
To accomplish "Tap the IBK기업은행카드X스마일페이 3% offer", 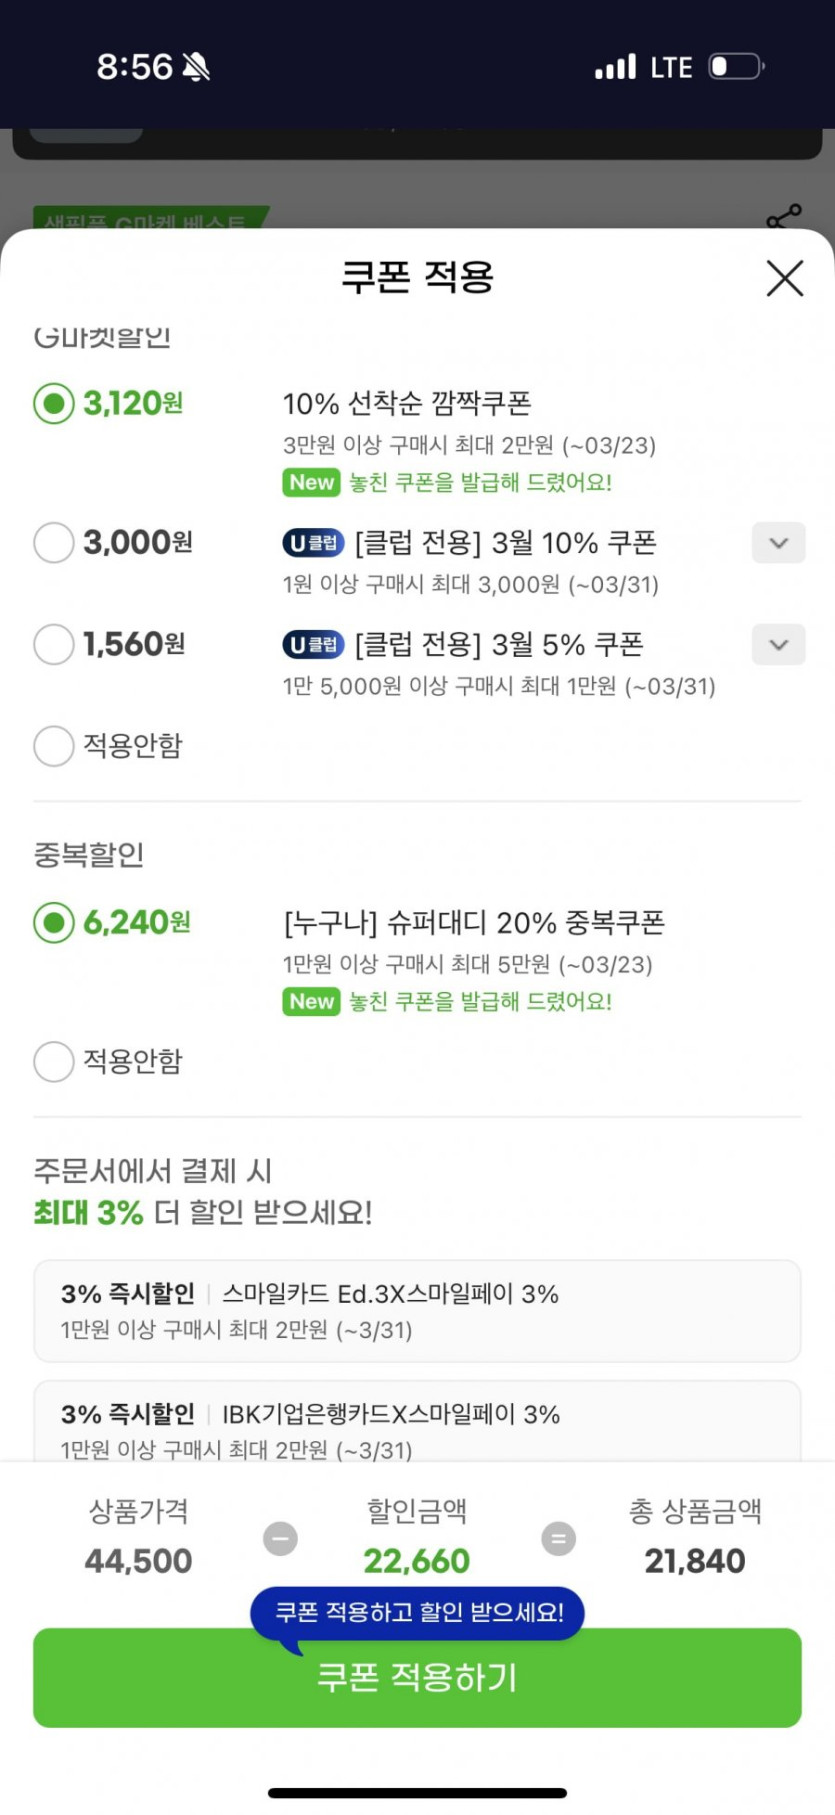I will point(417,1425).
